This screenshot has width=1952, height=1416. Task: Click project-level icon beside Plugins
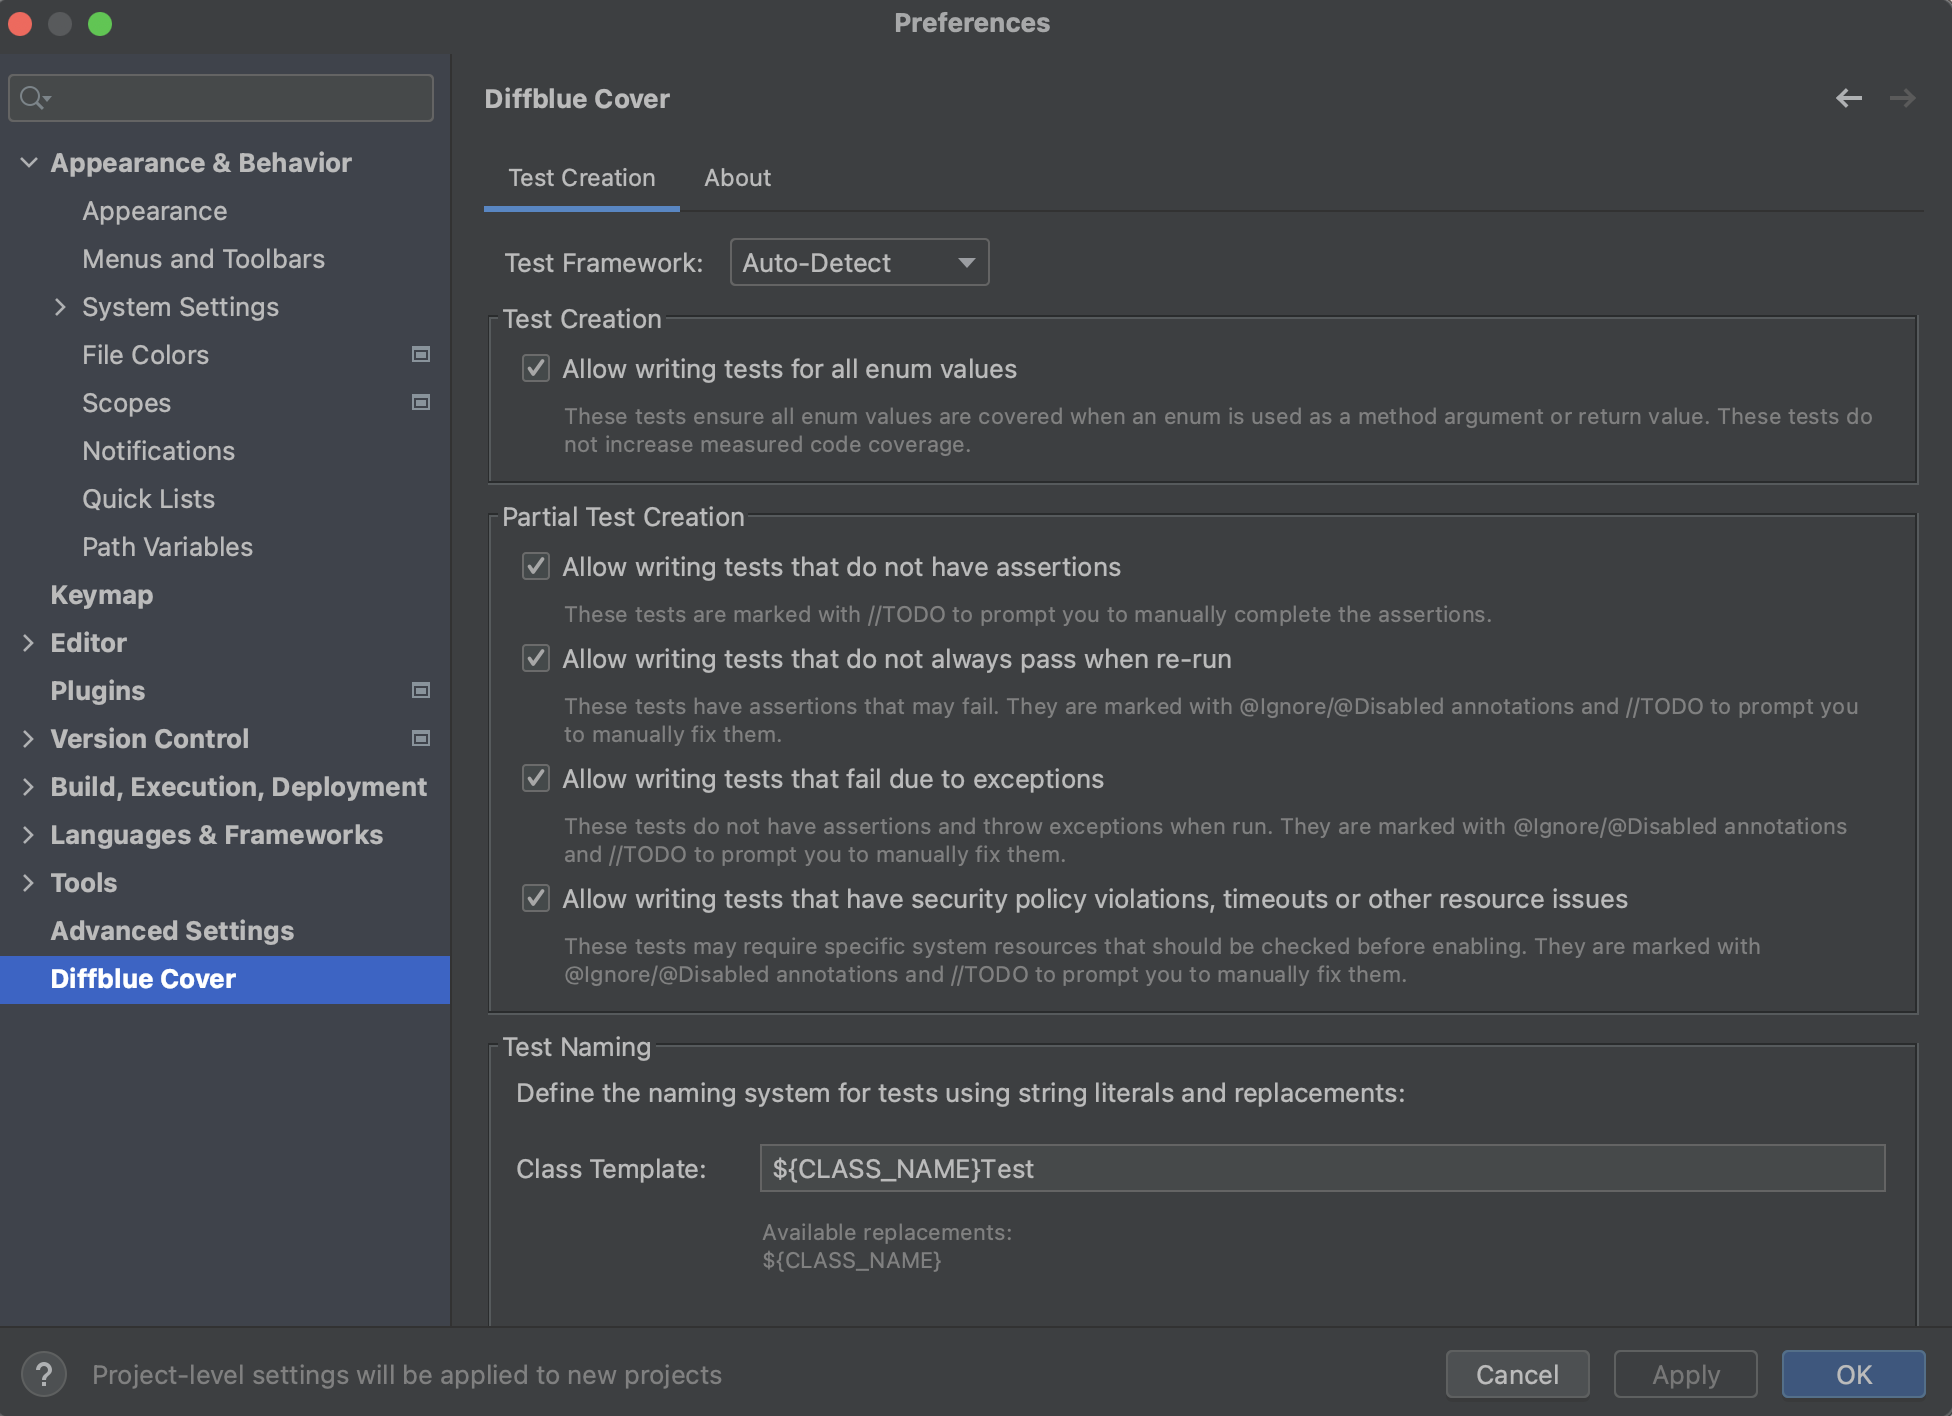coord(421,691)
